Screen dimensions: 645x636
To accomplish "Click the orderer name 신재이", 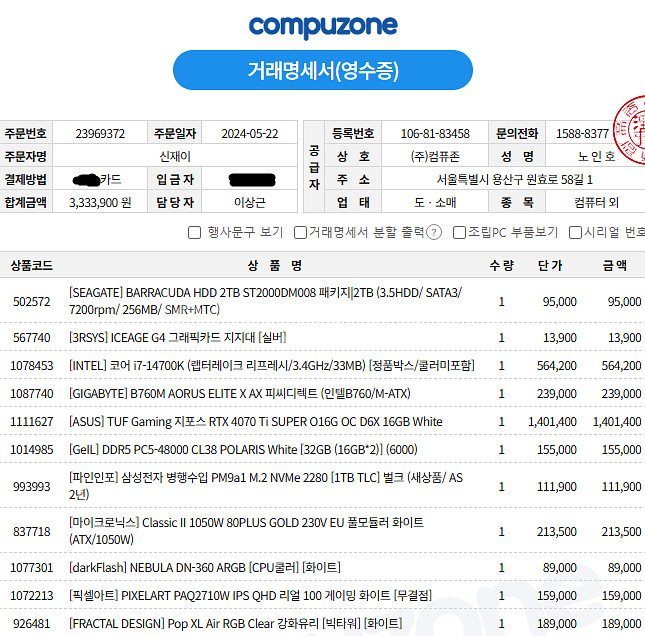I will (175, 156).
